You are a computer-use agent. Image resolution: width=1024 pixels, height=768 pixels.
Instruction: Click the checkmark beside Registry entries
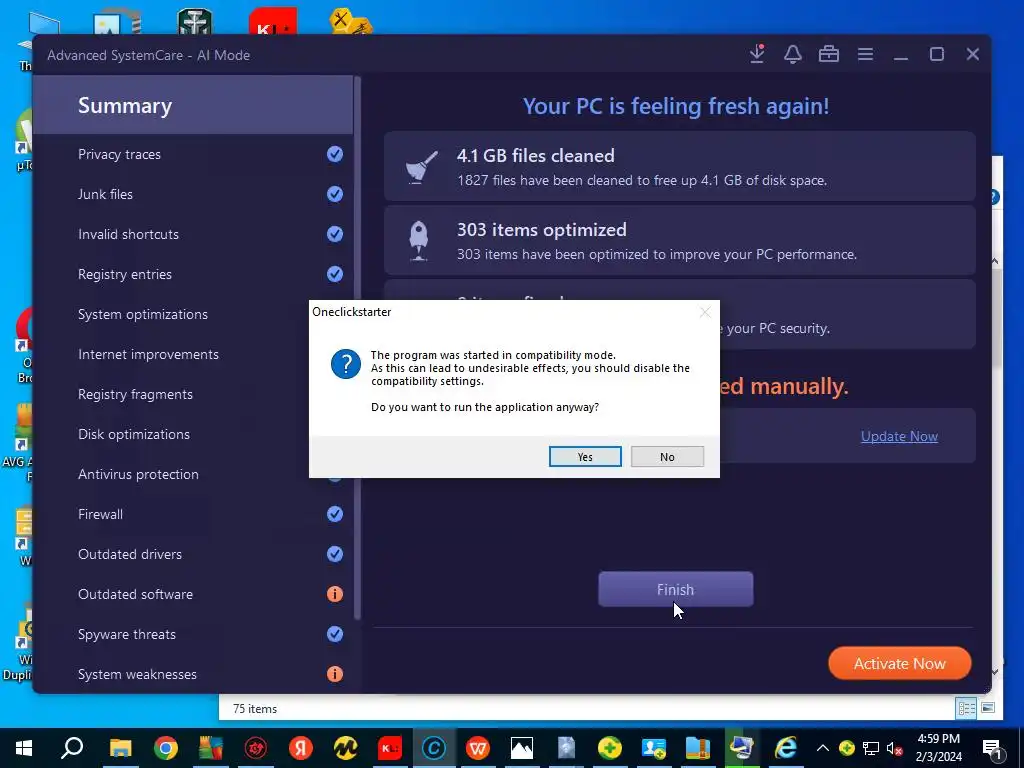pos(334,274)
